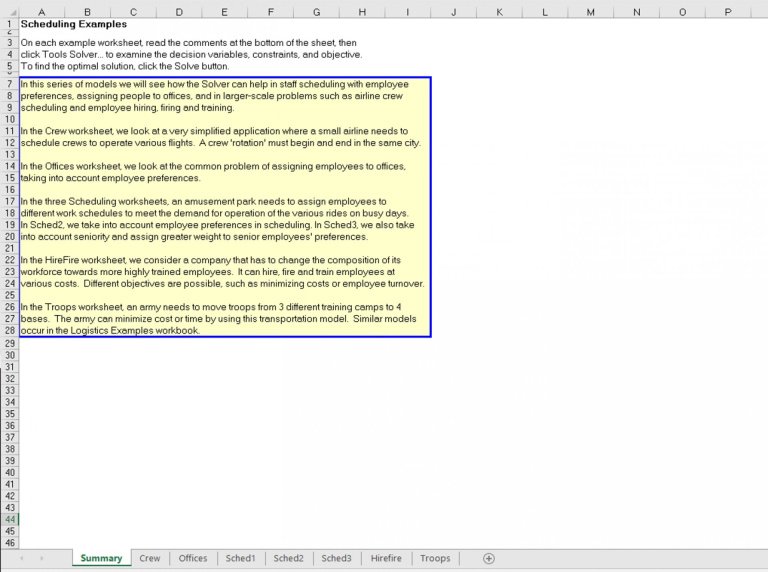Select column E header
The image size is (768, 572).
224,12
